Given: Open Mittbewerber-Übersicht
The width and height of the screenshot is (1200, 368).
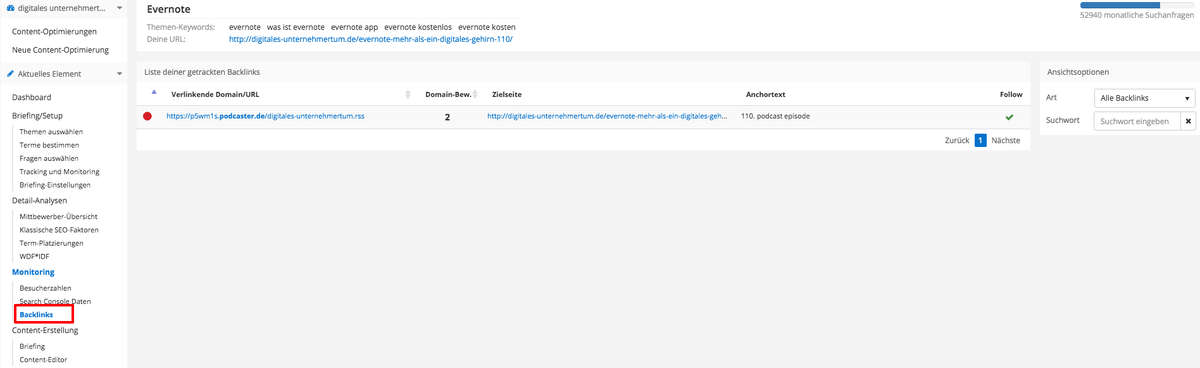Looking at the screenshot, I should click(59, 216).
